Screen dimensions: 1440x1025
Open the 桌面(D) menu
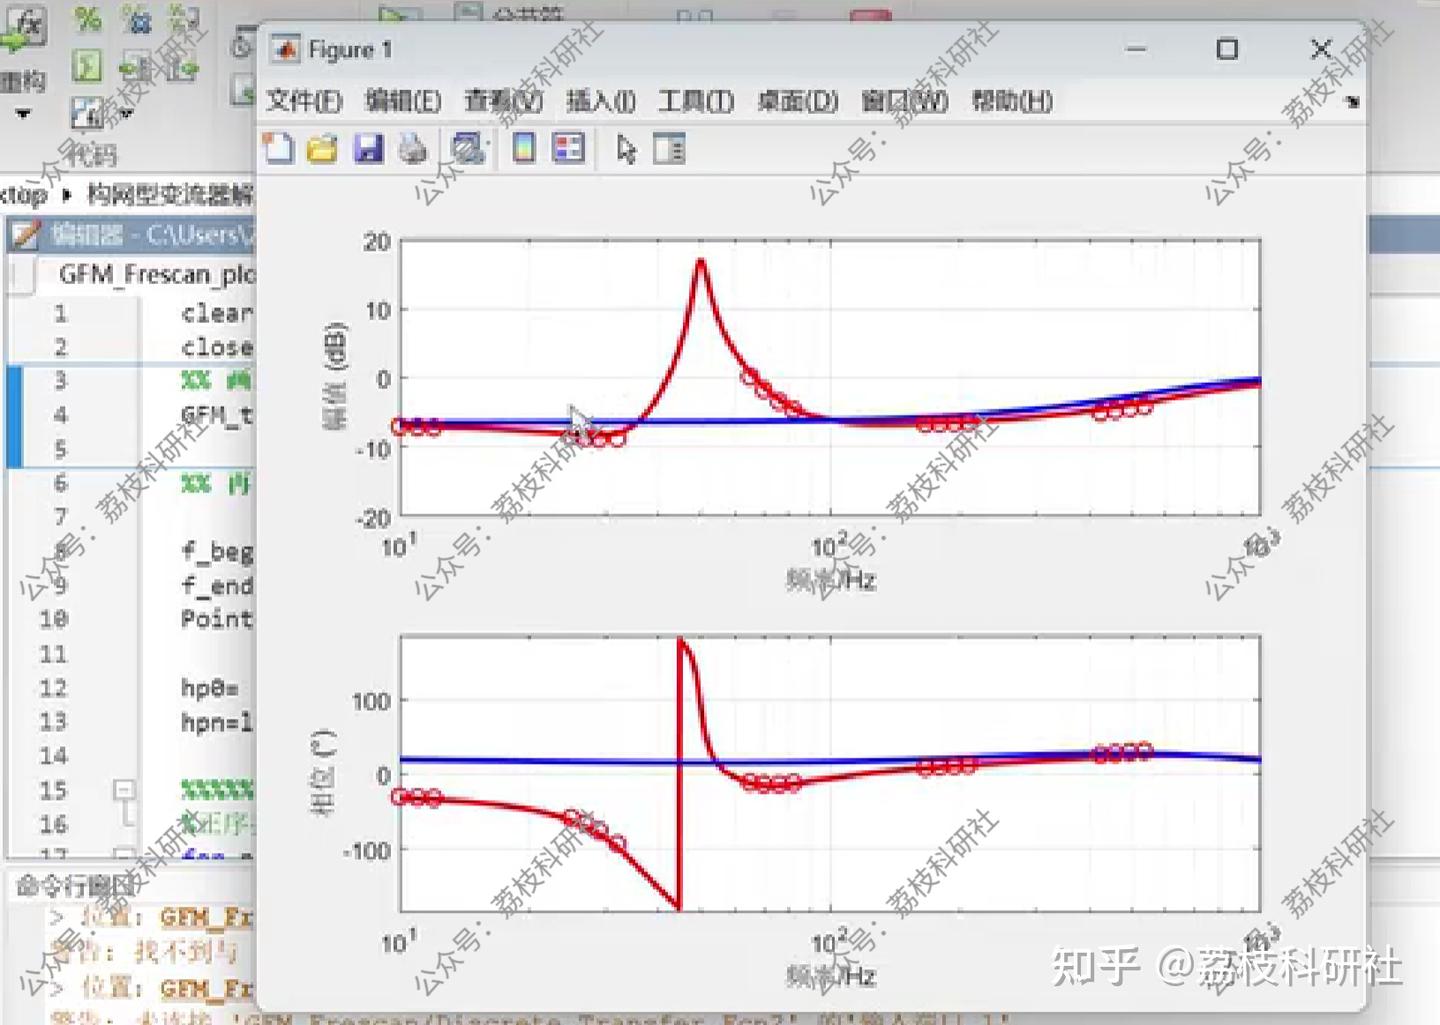click(x=797, y=101)
